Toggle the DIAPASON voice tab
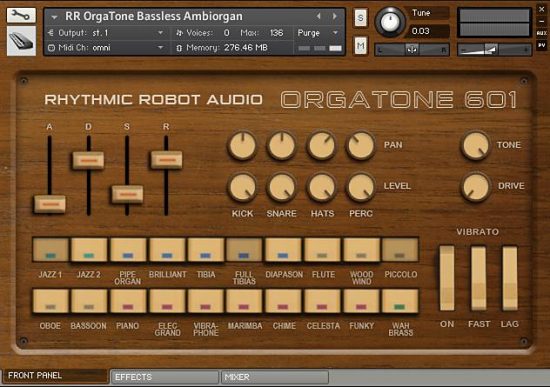 pos(283,250)
